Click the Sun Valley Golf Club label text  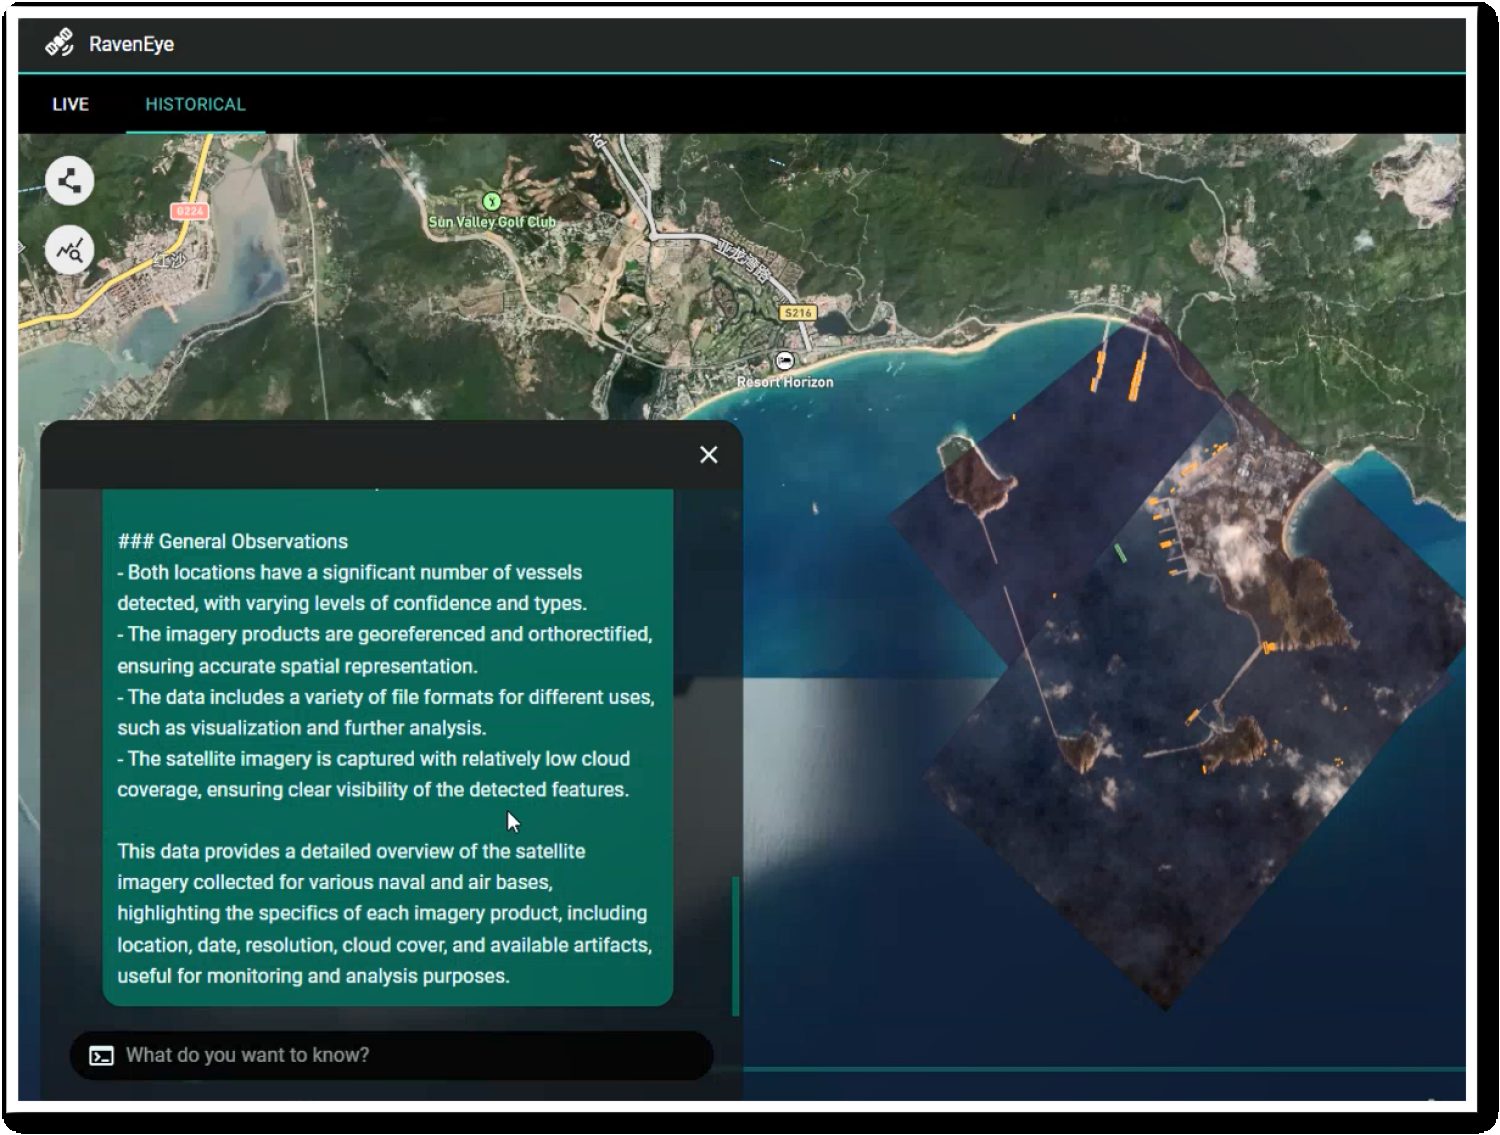point(492,222)
